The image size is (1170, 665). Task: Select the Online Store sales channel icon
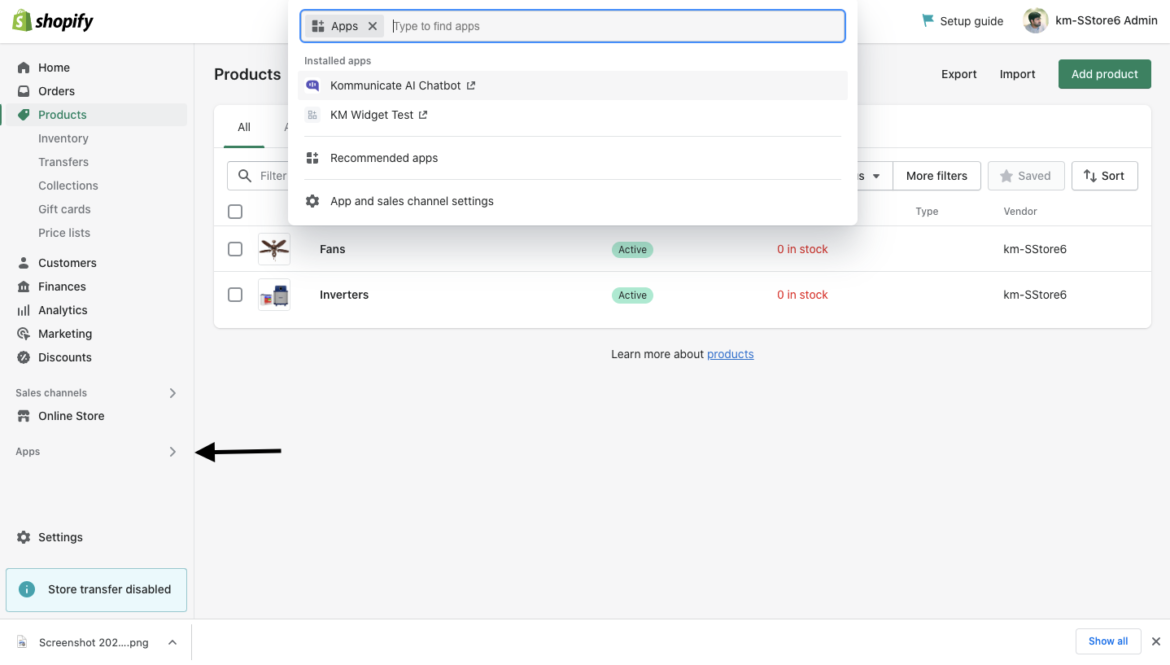point(22,415)
